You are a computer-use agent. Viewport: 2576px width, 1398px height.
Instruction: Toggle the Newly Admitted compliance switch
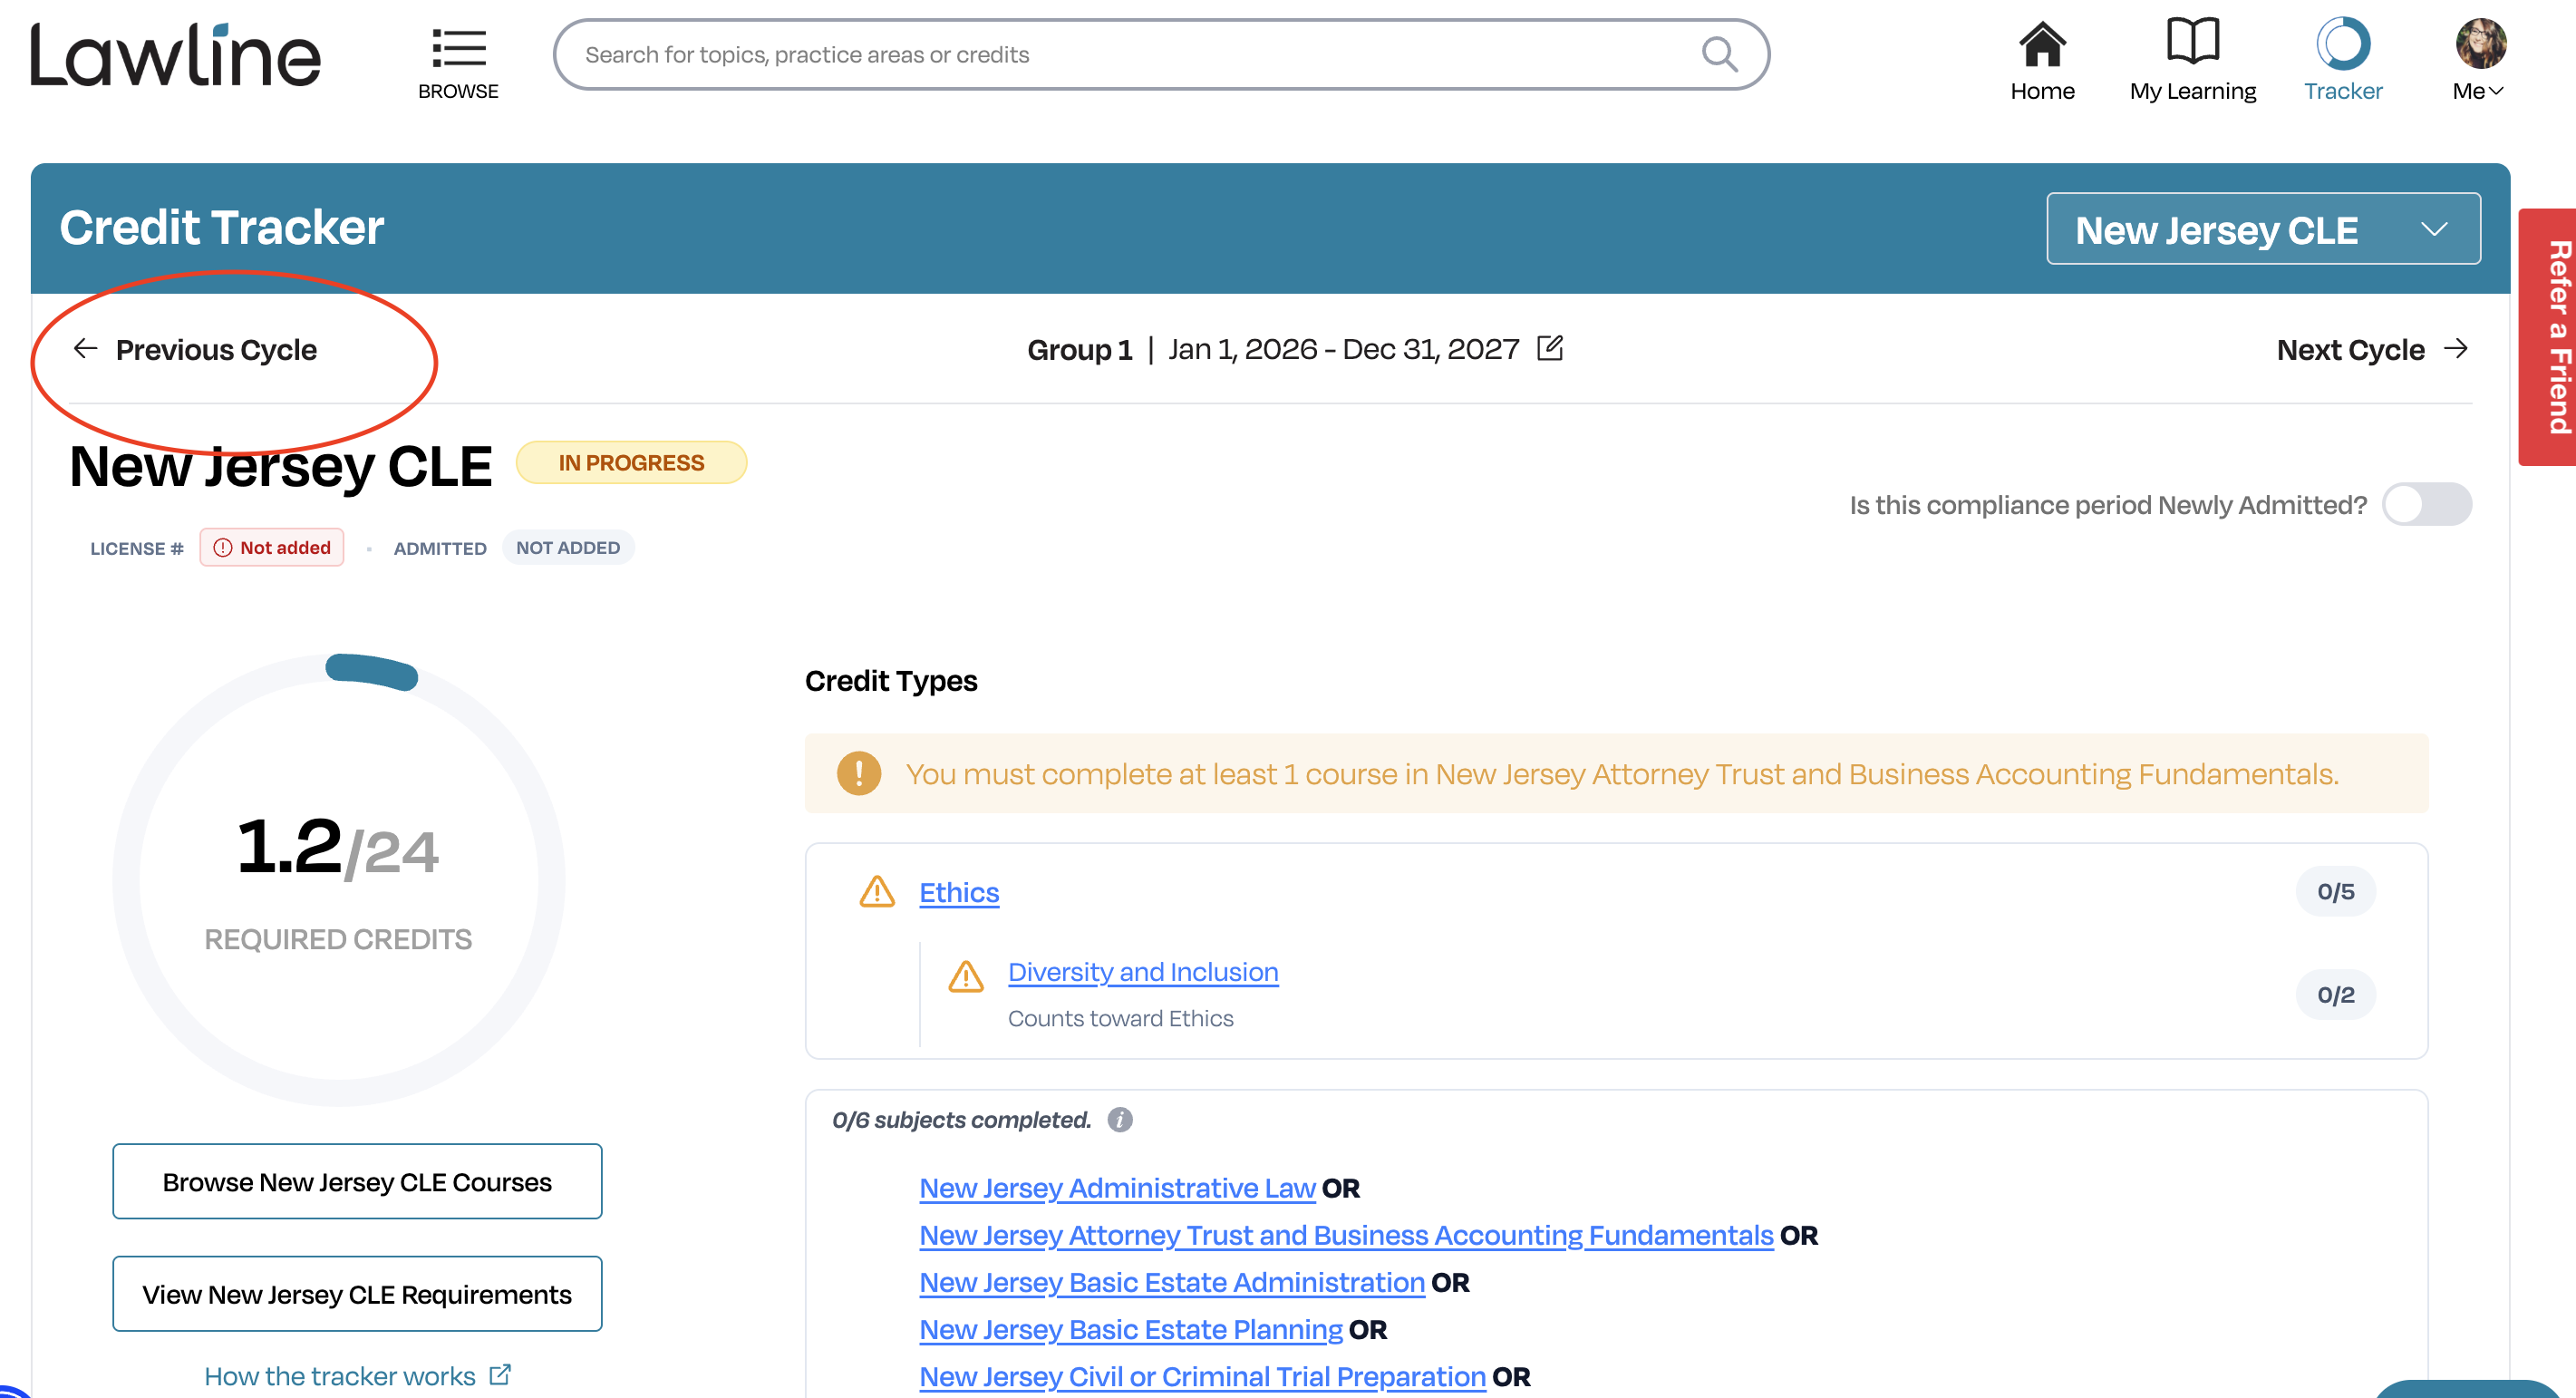[x=2426, y=504]
